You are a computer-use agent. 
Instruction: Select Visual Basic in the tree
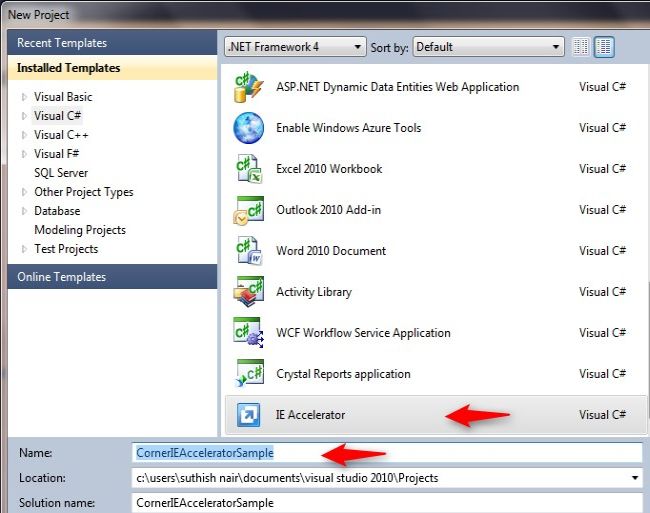tap(63, 97)
